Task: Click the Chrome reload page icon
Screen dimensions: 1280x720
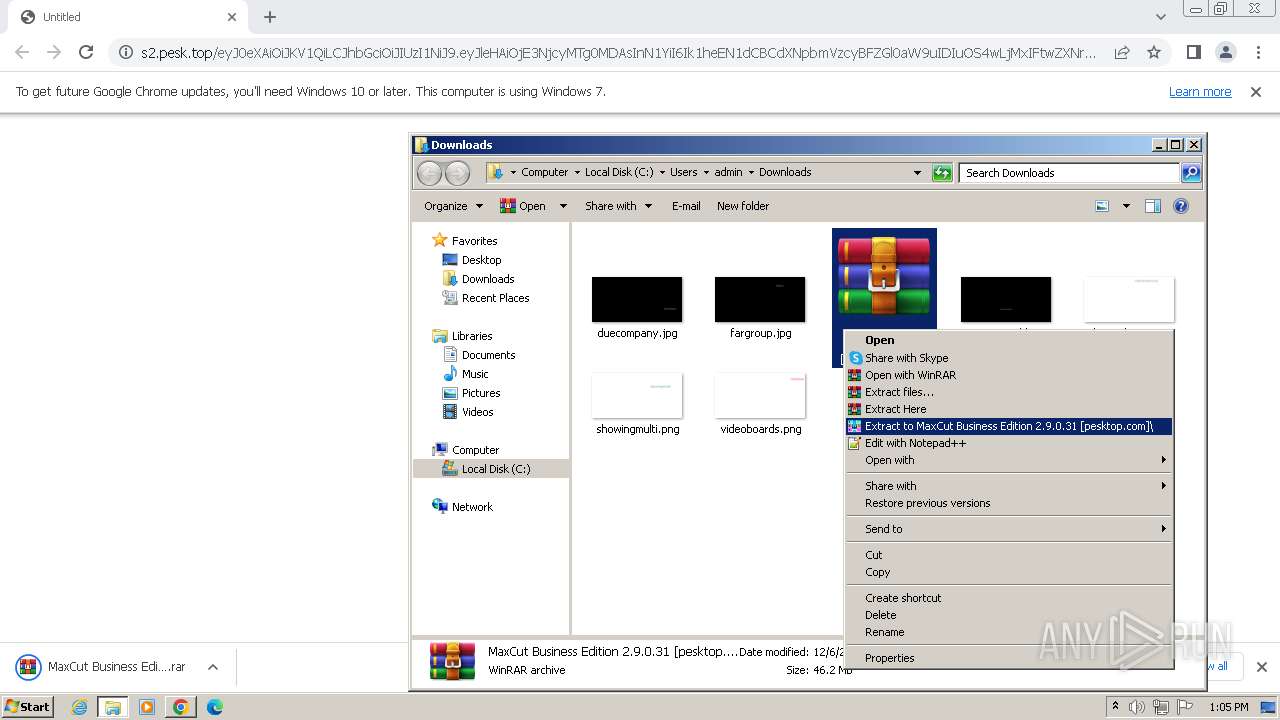Action: click(86, 52)
